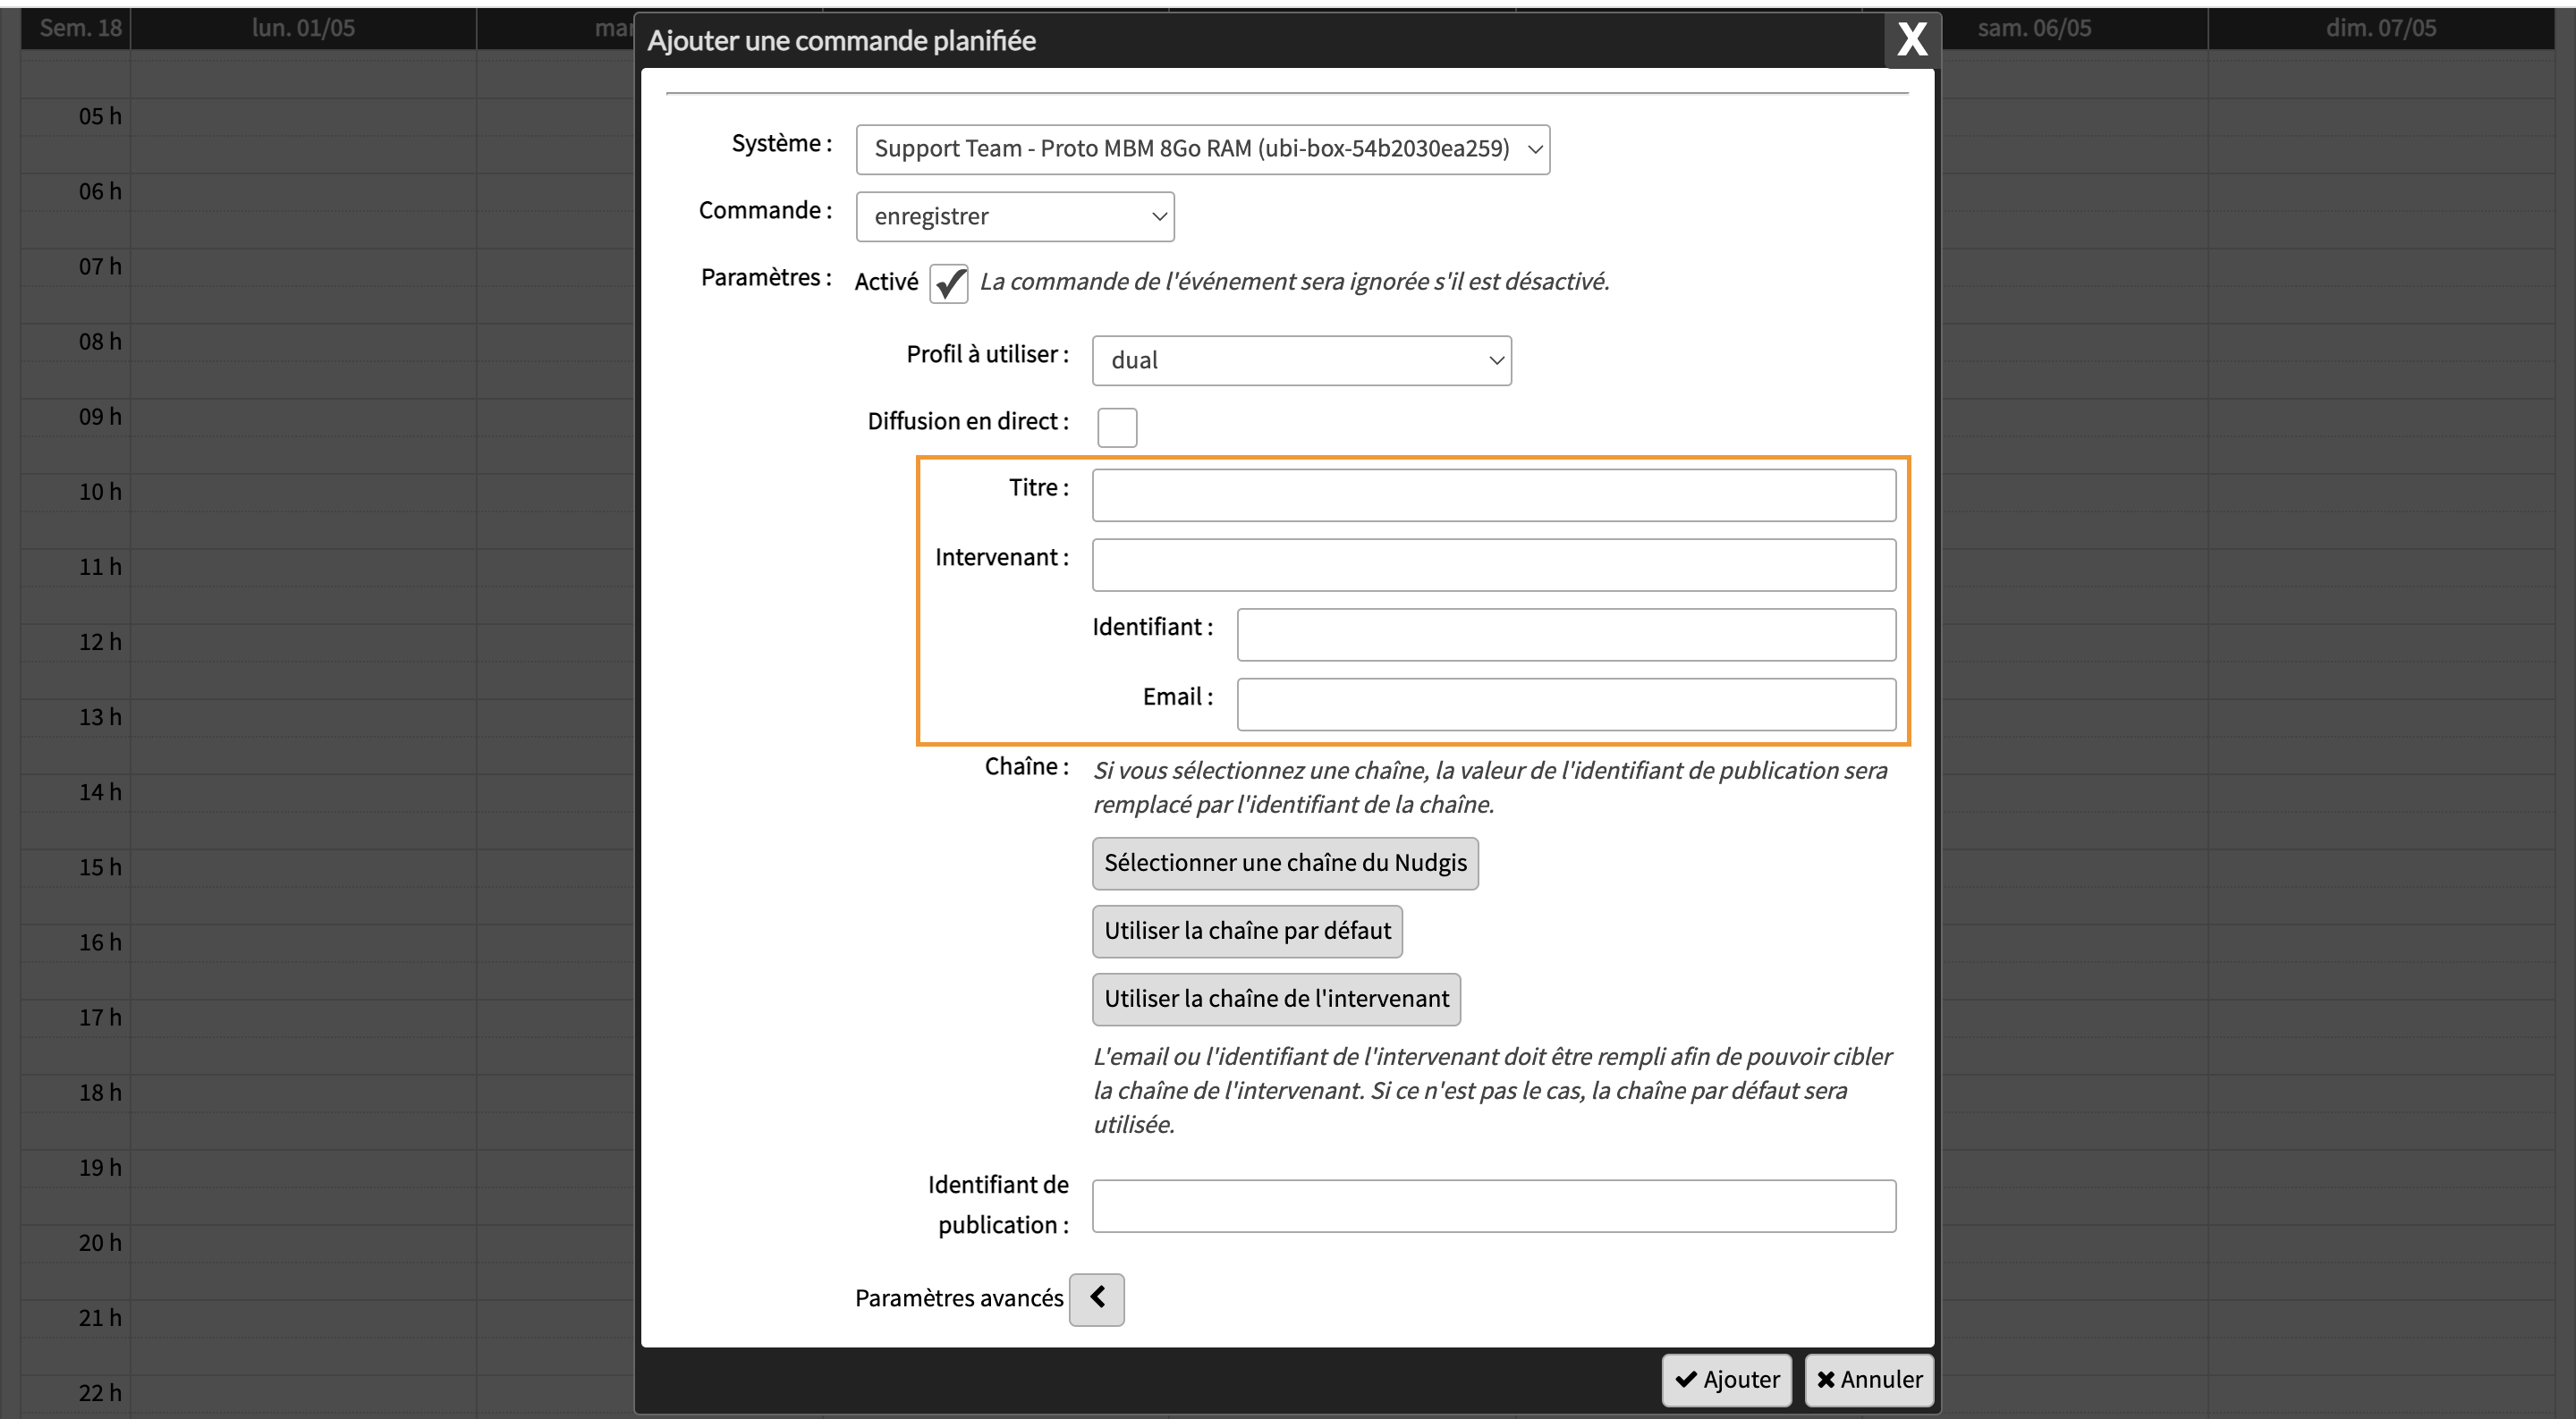
Task: Click the 07 h time row label
Action: 100,267
